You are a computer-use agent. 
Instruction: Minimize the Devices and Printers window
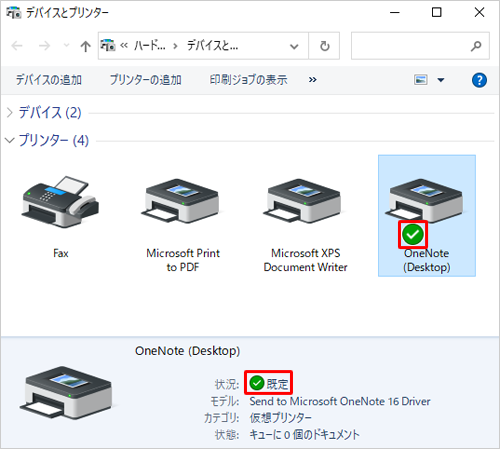coord(395,13)
